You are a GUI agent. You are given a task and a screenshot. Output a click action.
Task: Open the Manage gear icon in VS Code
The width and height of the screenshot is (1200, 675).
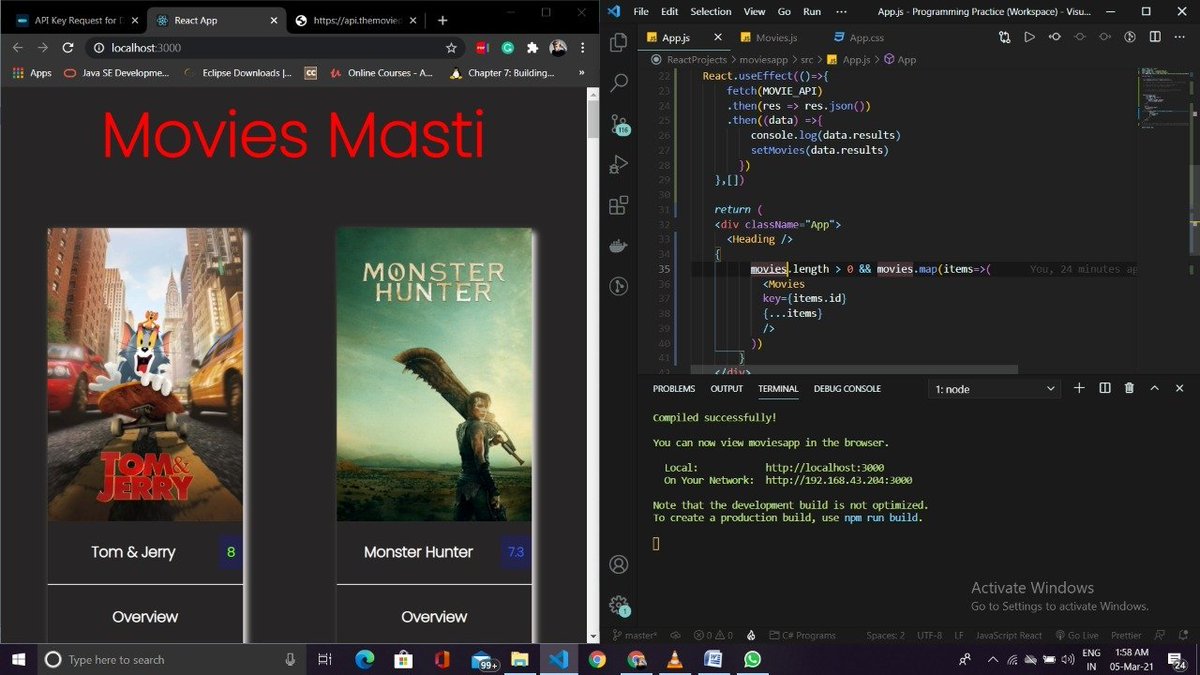pos(619,606)
